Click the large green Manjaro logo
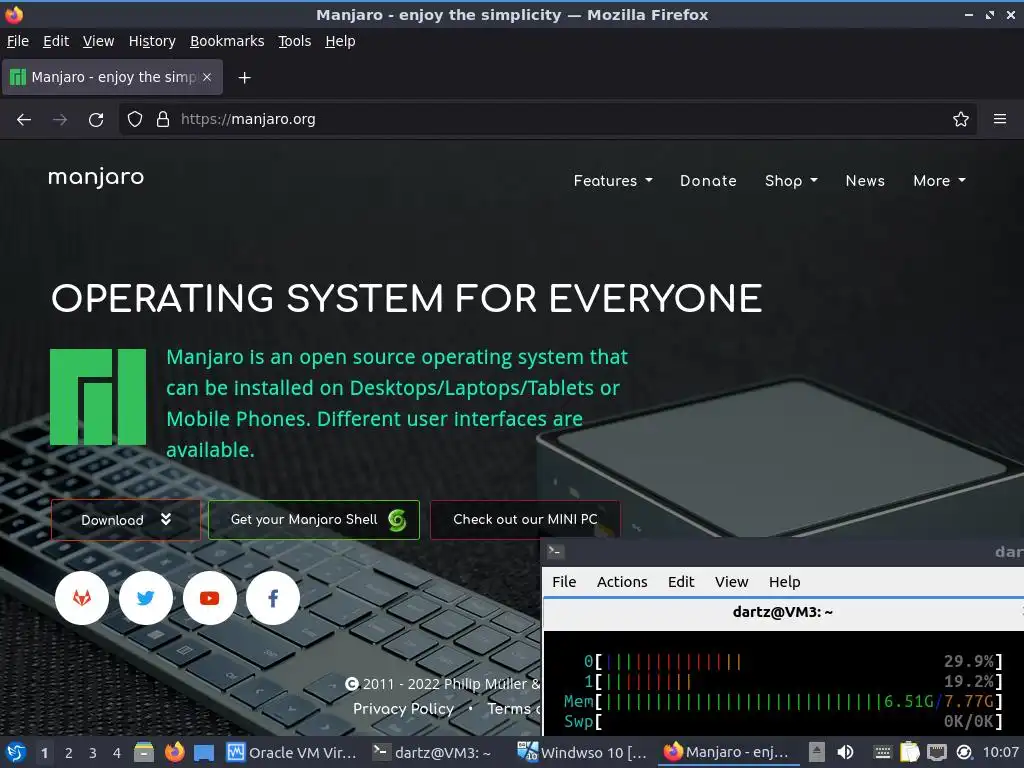This screenshot has width=1024, height=768. (x=98, y=396)
